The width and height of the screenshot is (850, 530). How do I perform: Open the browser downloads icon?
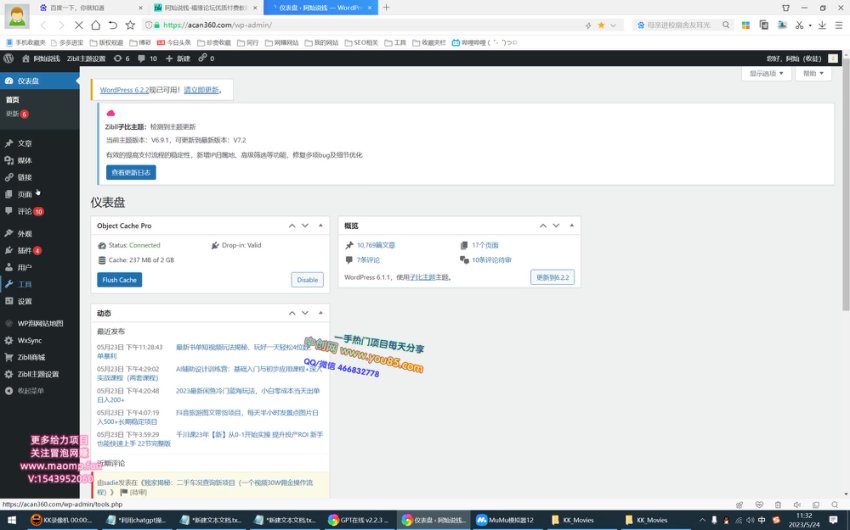click(x=822, y=25)
